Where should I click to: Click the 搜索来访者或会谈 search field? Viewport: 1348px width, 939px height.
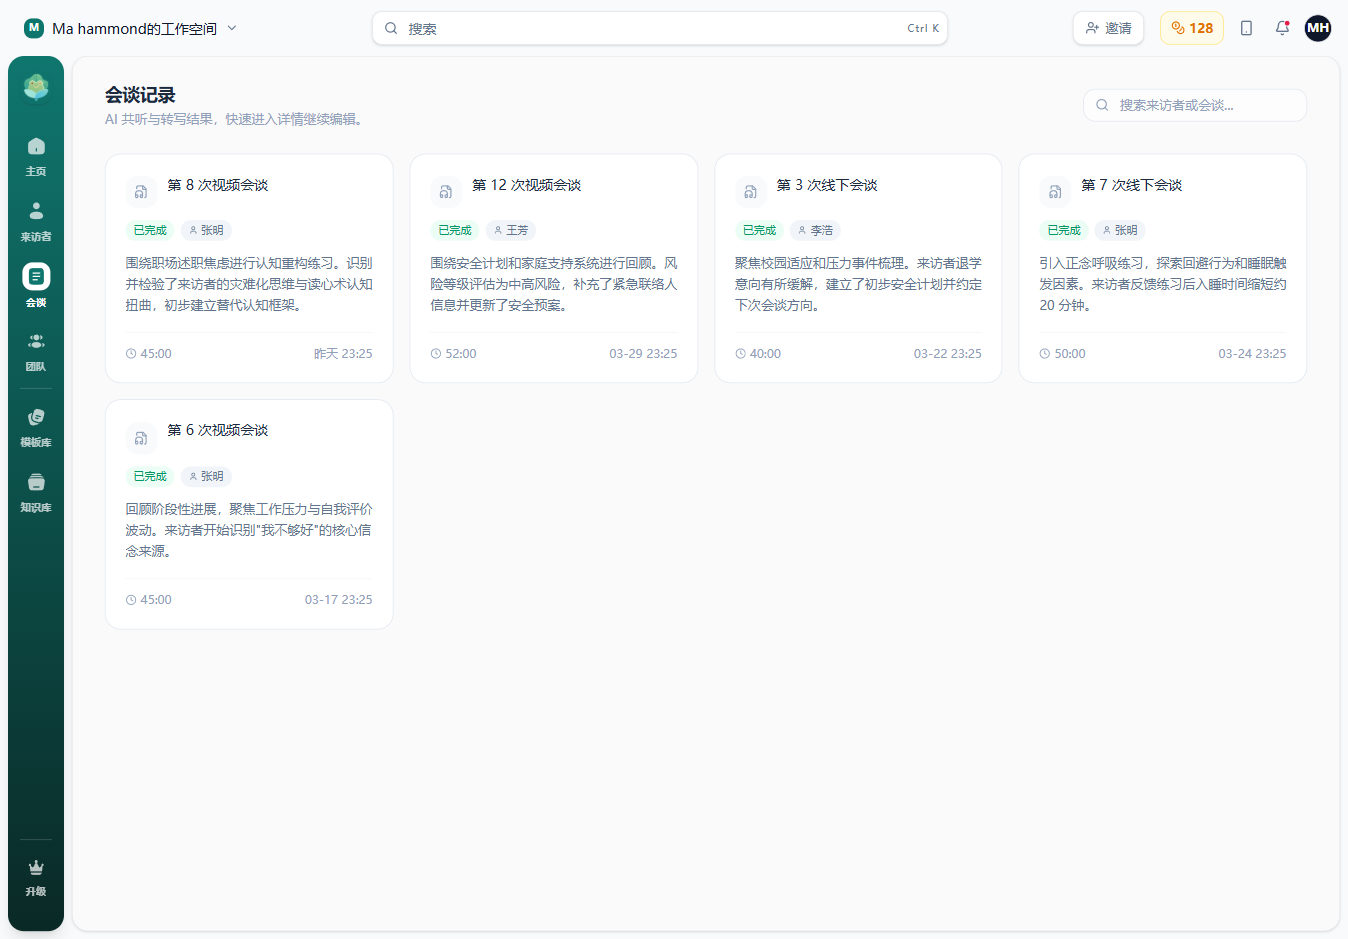coord(1194,105)
